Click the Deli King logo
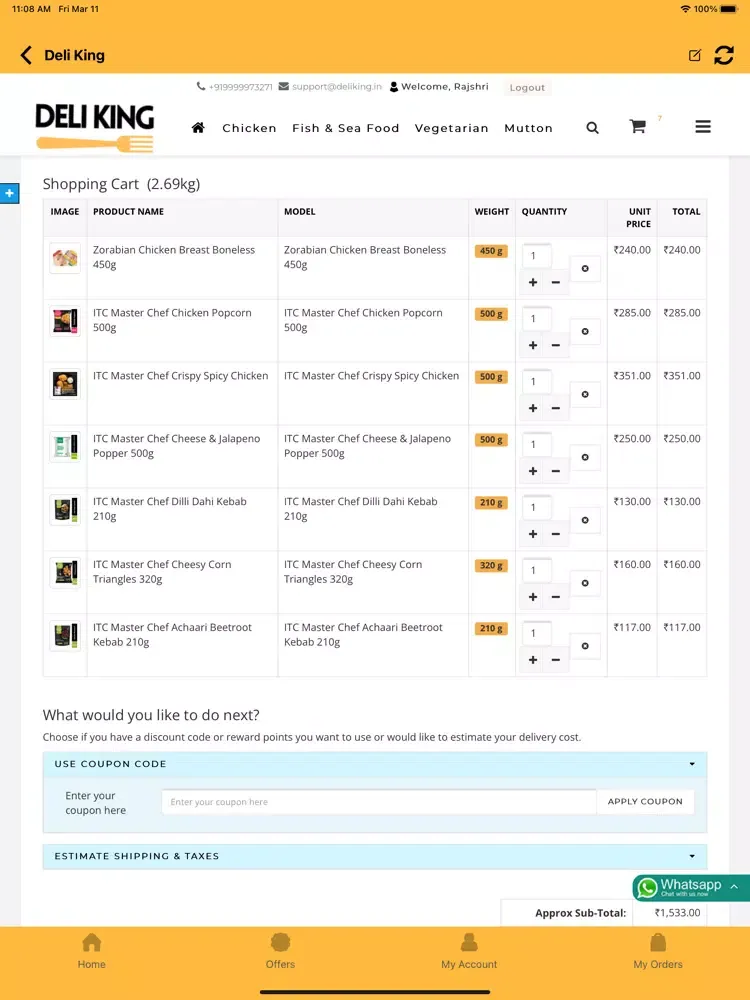Viewport: 750px width, 1000px height. tap(95, 127)
